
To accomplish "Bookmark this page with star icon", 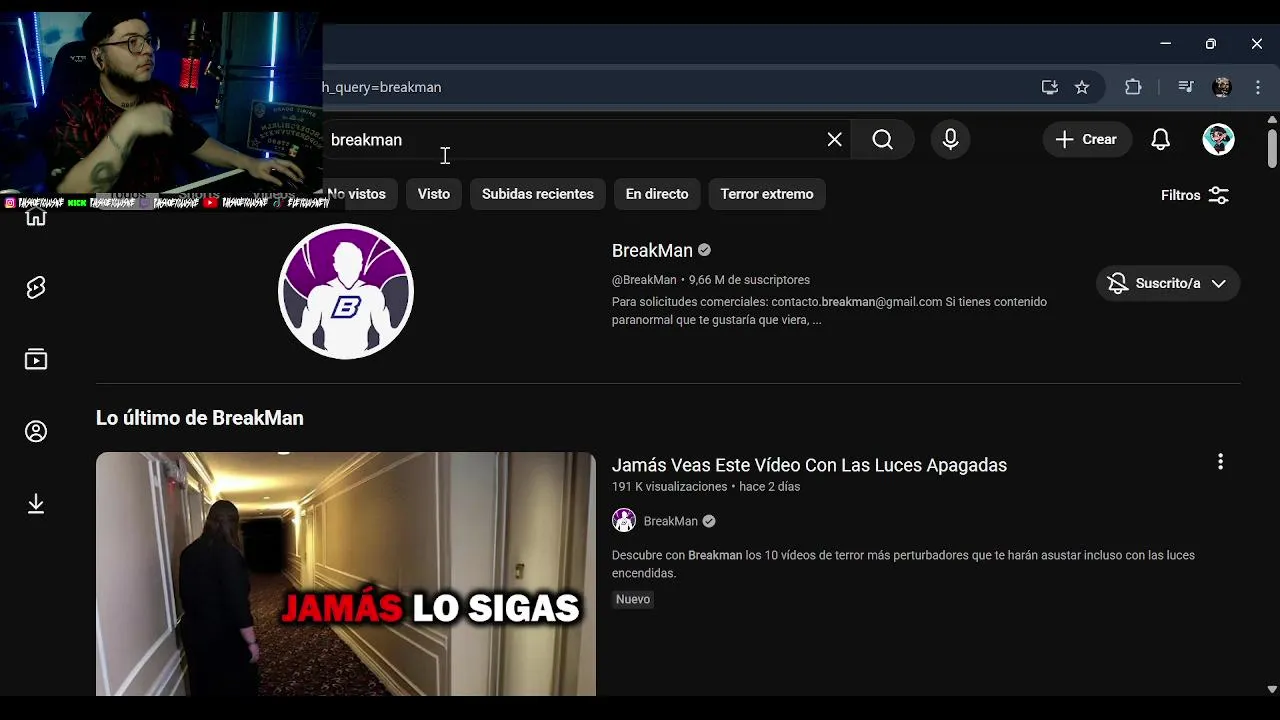I will click(x=1082, y=87).
